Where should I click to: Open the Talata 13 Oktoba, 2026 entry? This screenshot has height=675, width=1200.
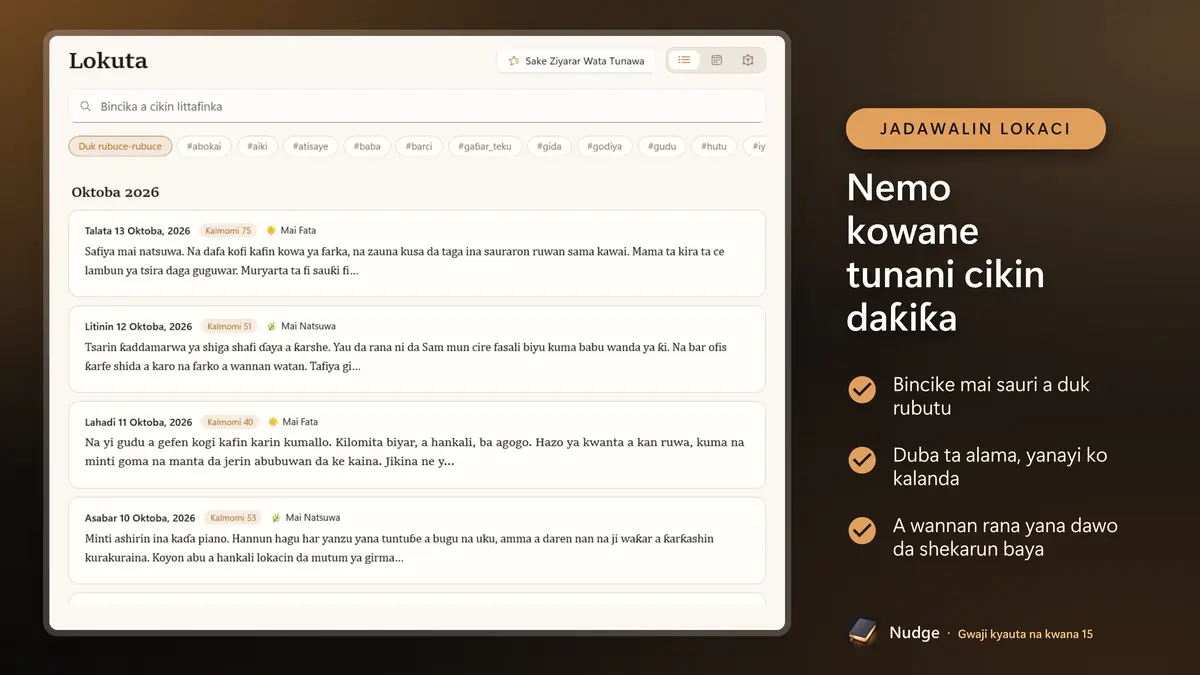(417, 253)
